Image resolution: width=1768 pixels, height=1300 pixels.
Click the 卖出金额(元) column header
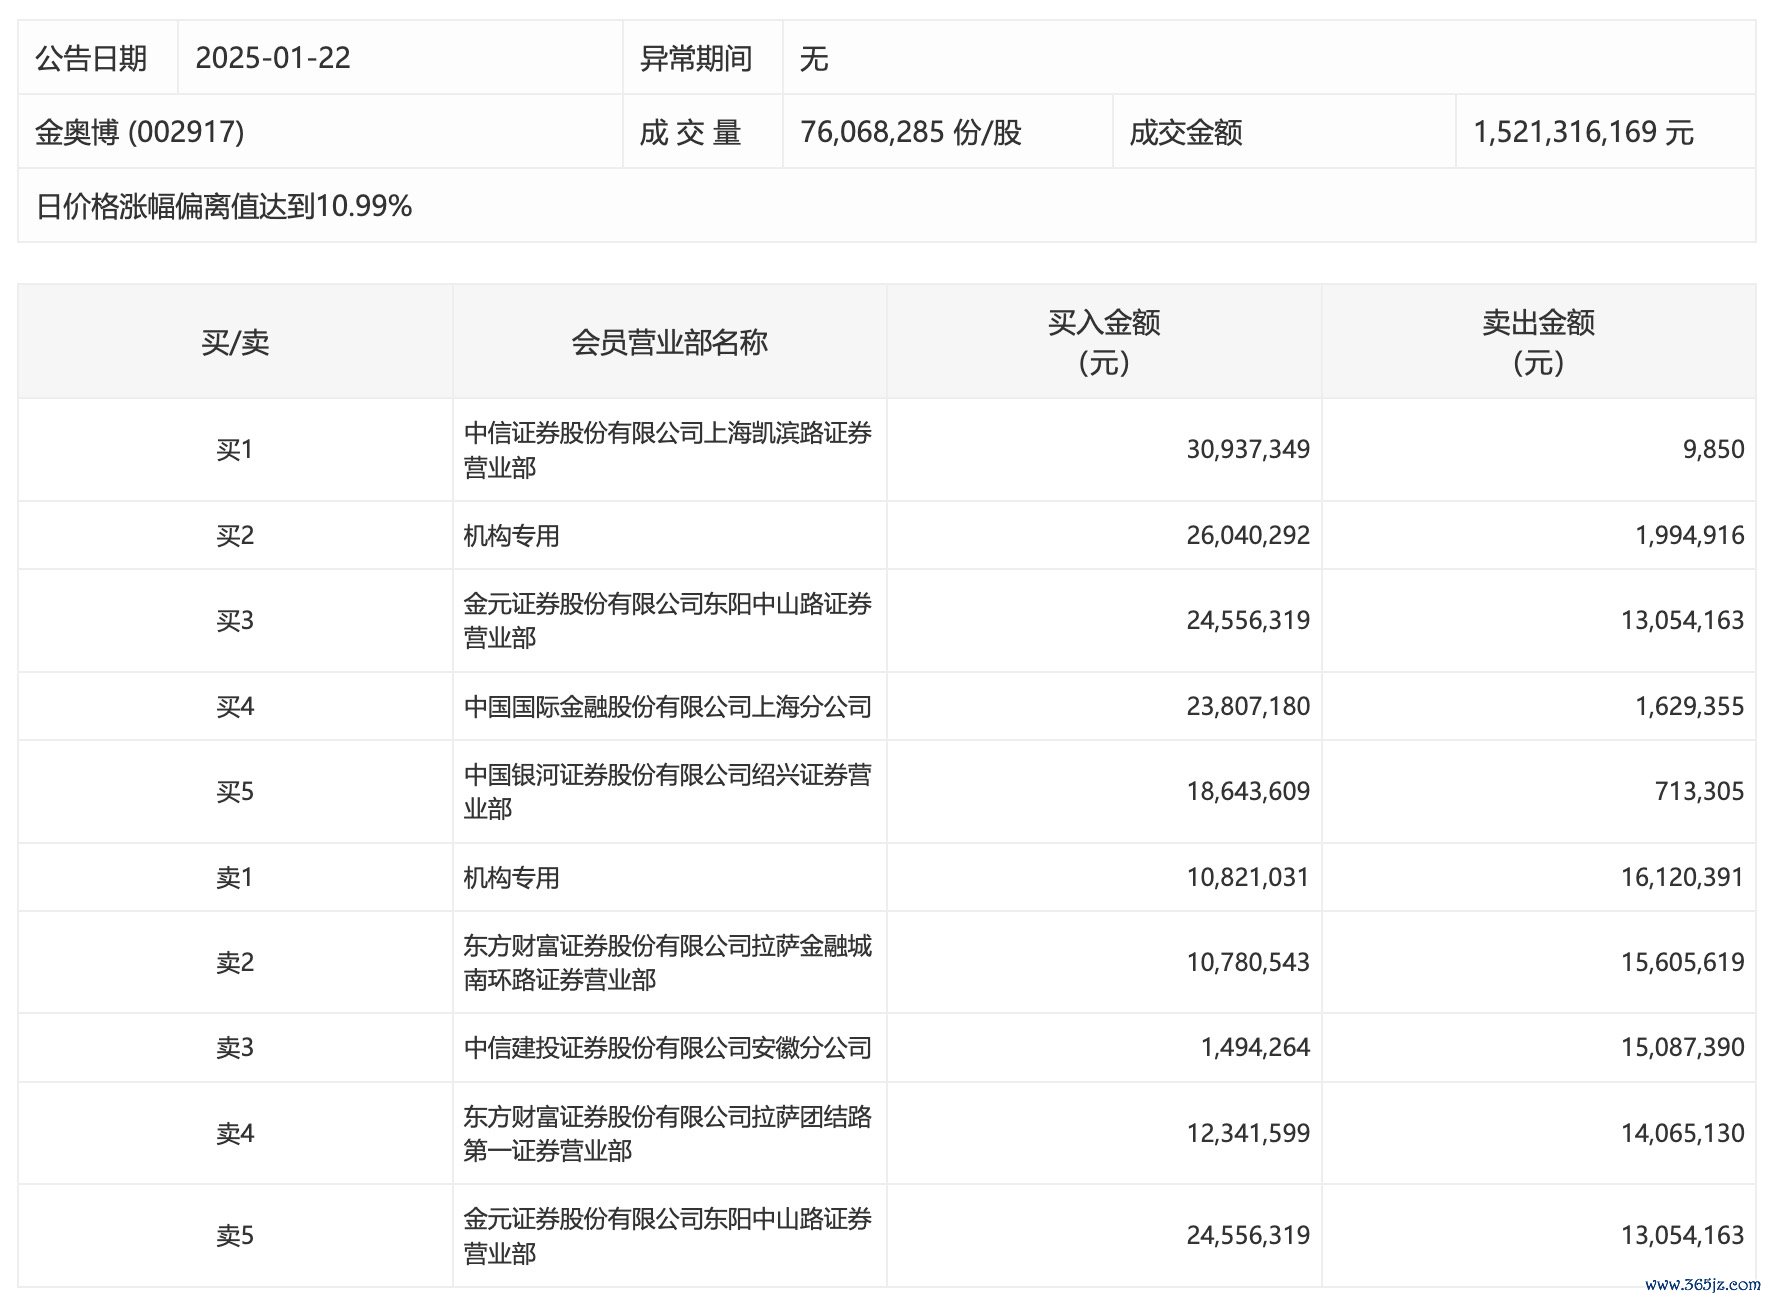(x=1538, y=342)
